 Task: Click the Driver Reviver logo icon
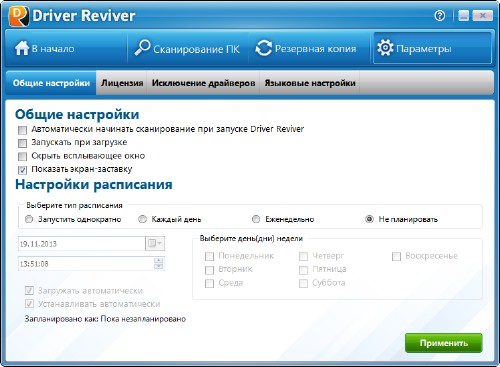[x=19, y=16]
